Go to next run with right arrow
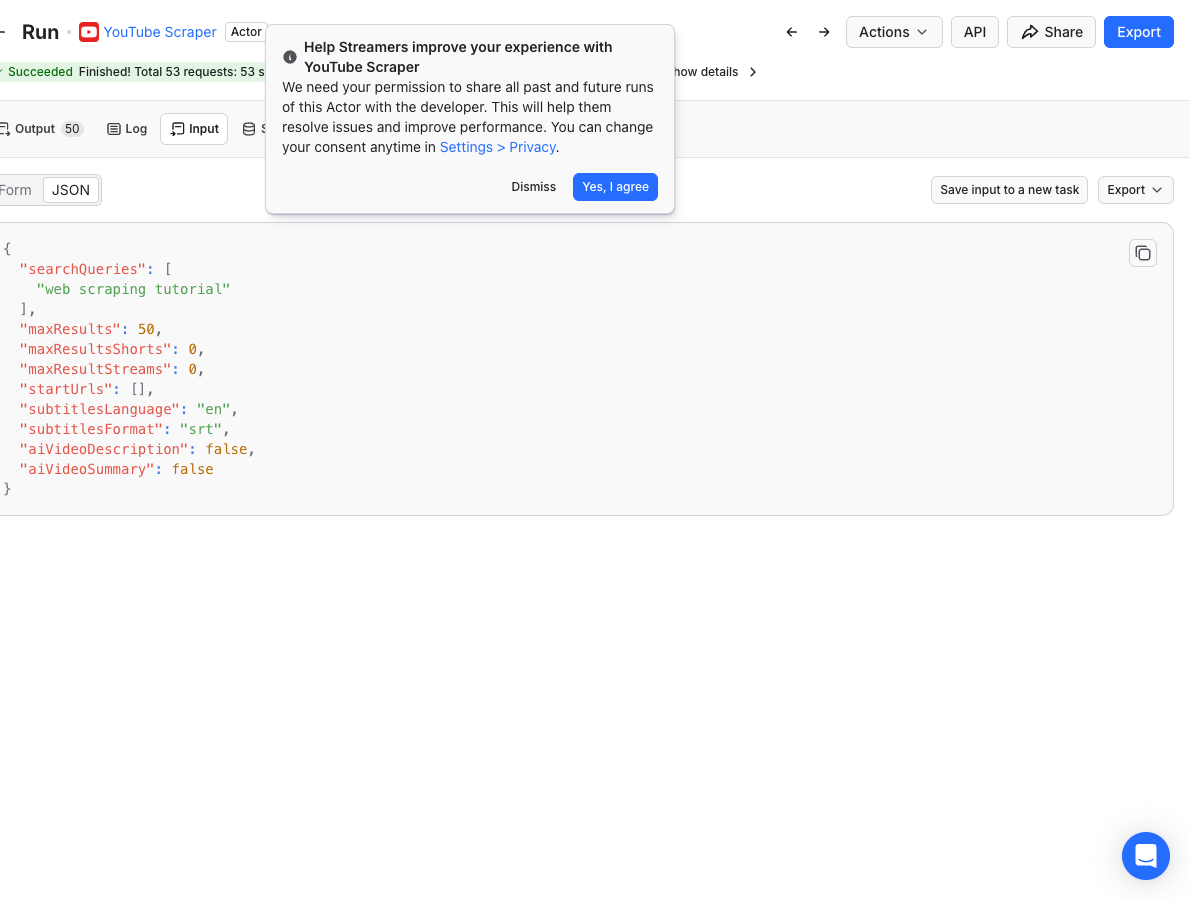 click(x=824, y=32)
